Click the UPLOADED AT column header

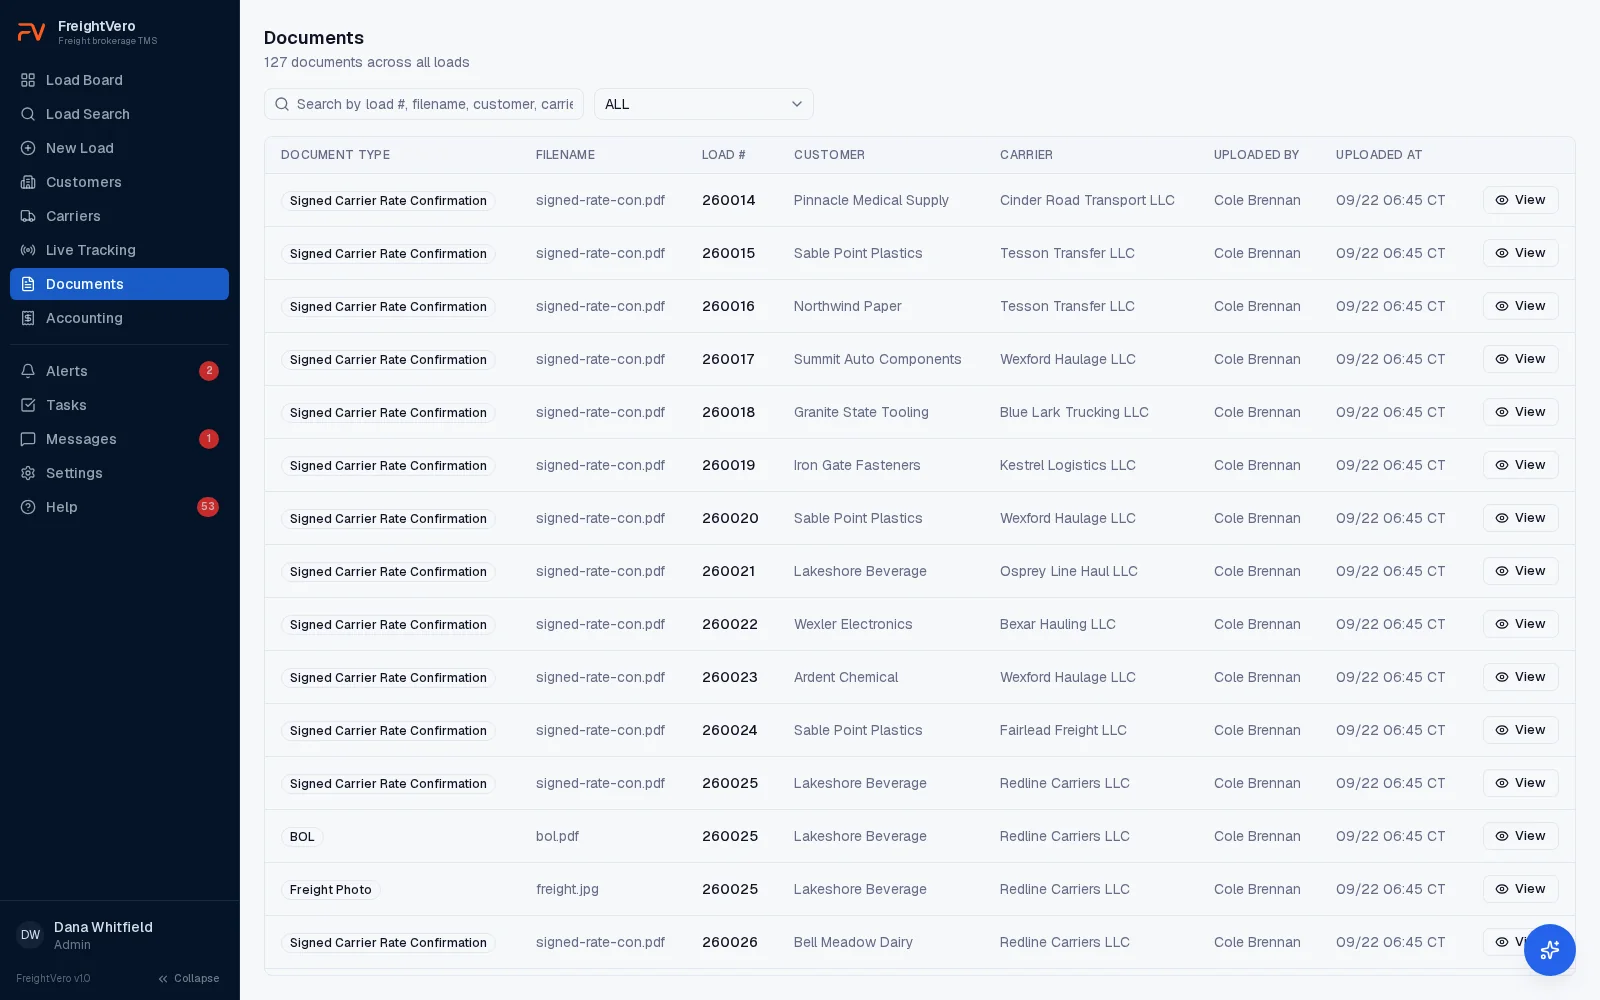pyautogui.click(x=1378, y=155)
